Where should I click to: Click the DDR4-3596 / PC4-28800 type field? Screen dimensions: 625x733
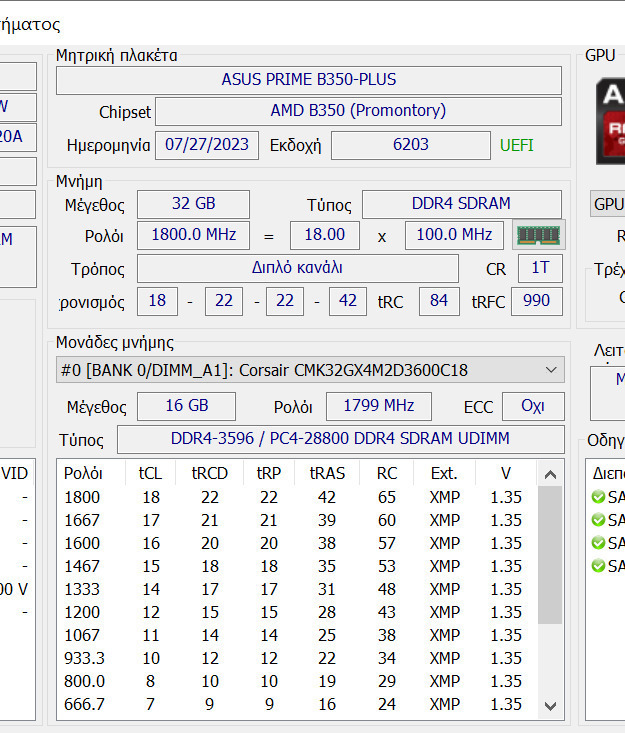(340, 439)
